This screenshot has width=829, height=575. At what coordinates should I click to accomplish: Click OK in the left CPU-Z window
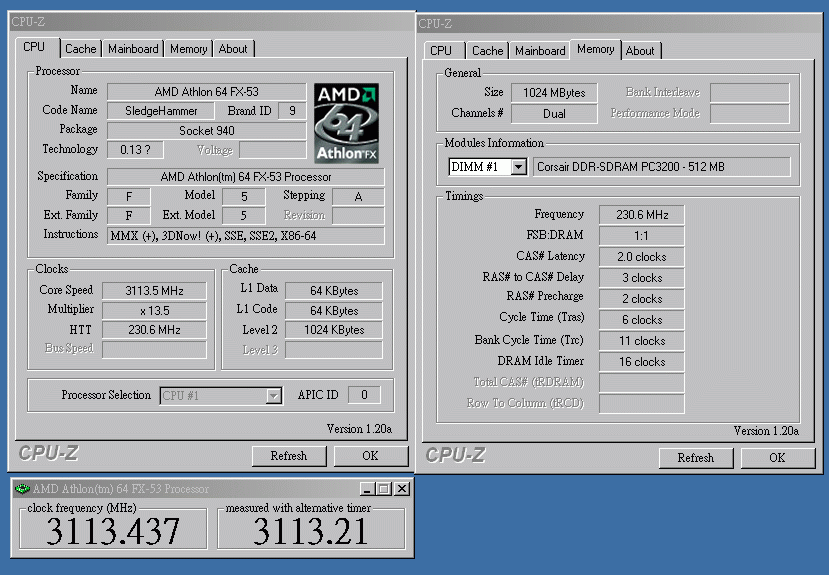(x=370, y=456)
